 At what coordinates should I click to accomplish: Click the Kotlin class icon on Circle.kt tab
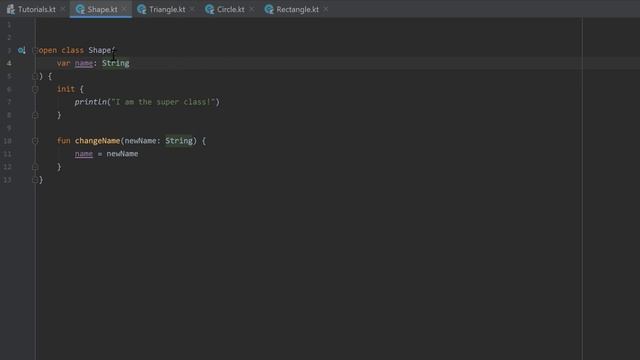209,9
